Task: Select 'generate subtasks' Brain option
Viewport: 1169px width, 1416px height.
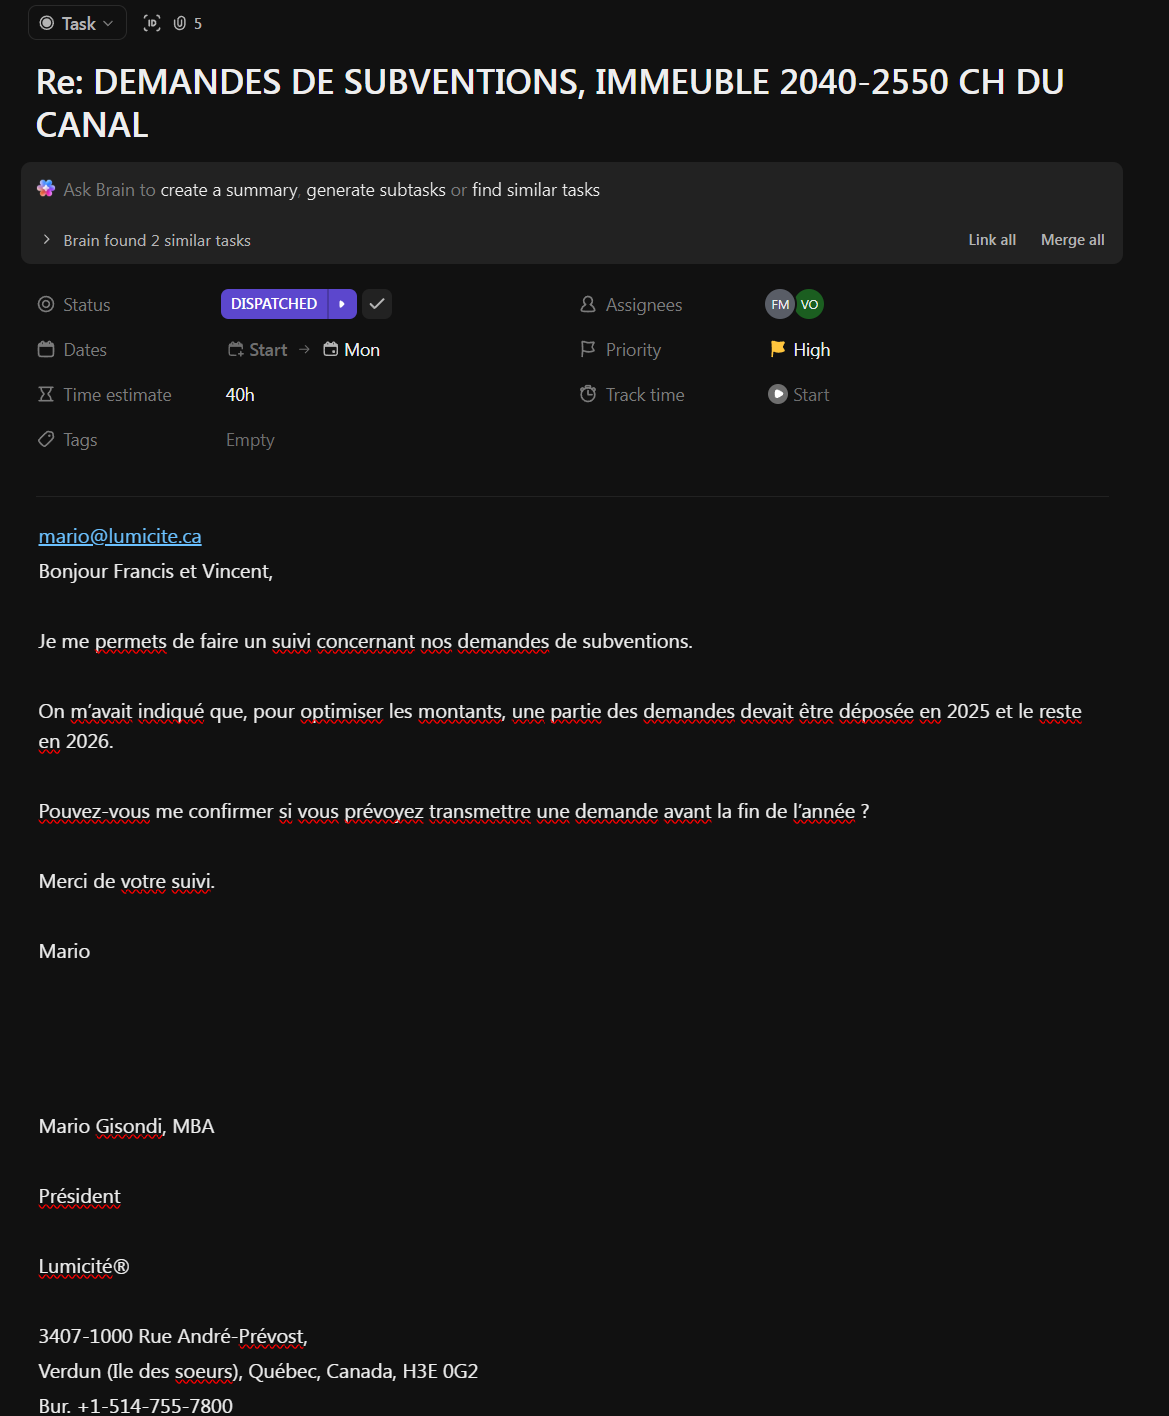Action: (x=376, y=190)
